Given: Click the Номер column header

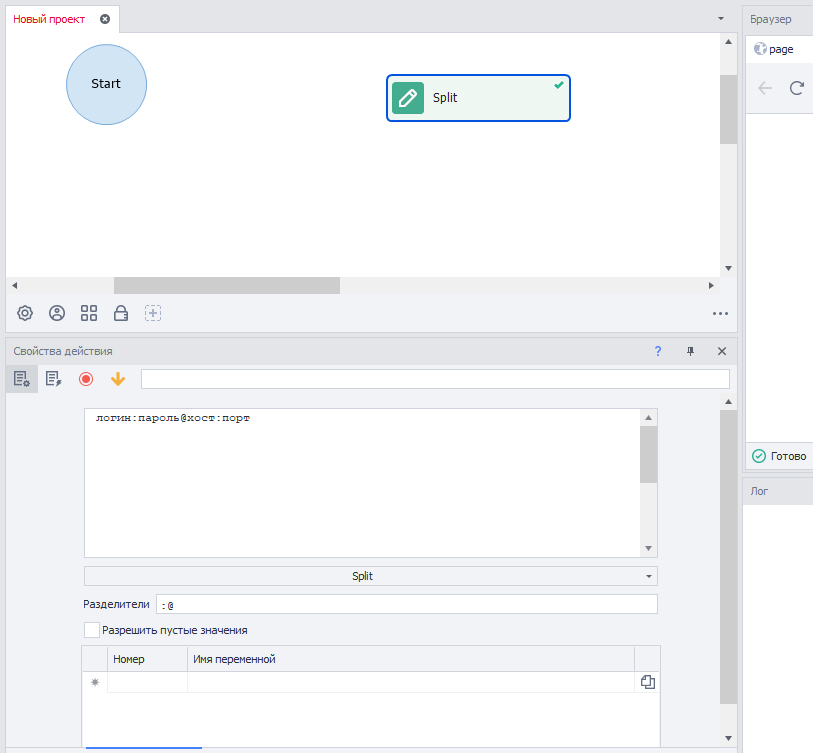Looking at the screenshot, I should click(x=147, y=659).
